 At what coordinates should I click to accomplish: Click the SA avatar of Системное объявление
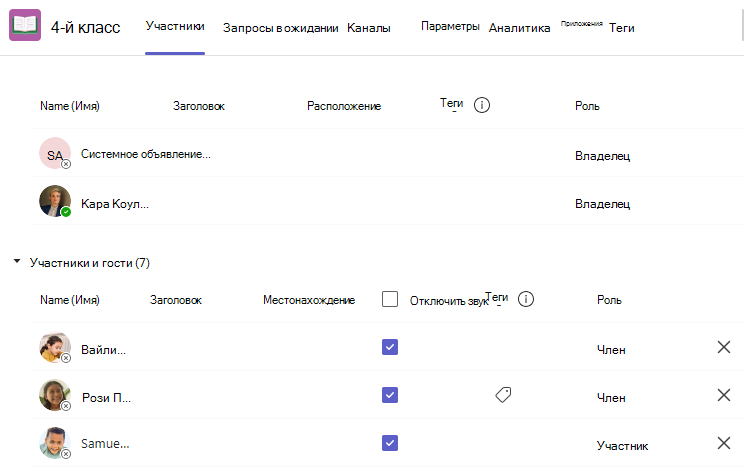click(55, 153)
